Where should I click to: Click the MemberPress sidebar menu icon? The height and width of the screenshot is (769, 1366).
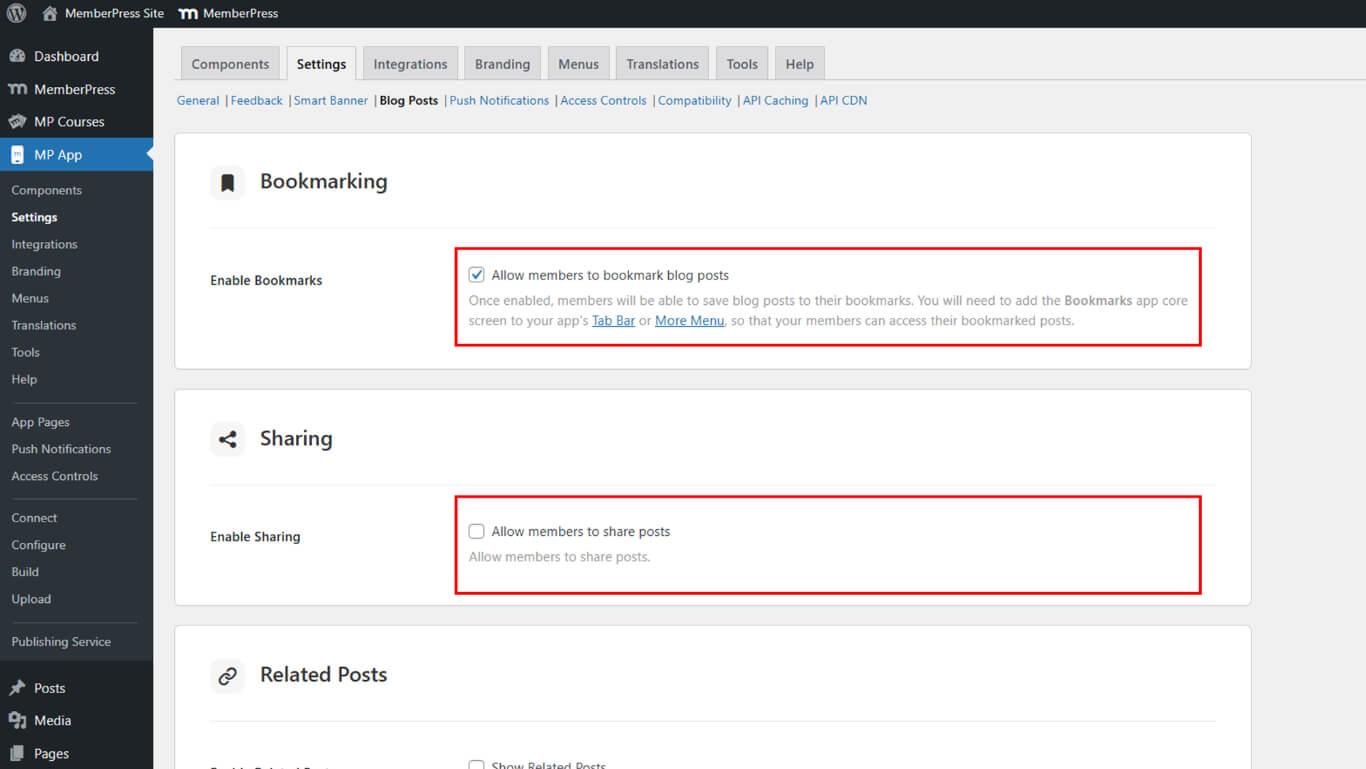(19, 89)
